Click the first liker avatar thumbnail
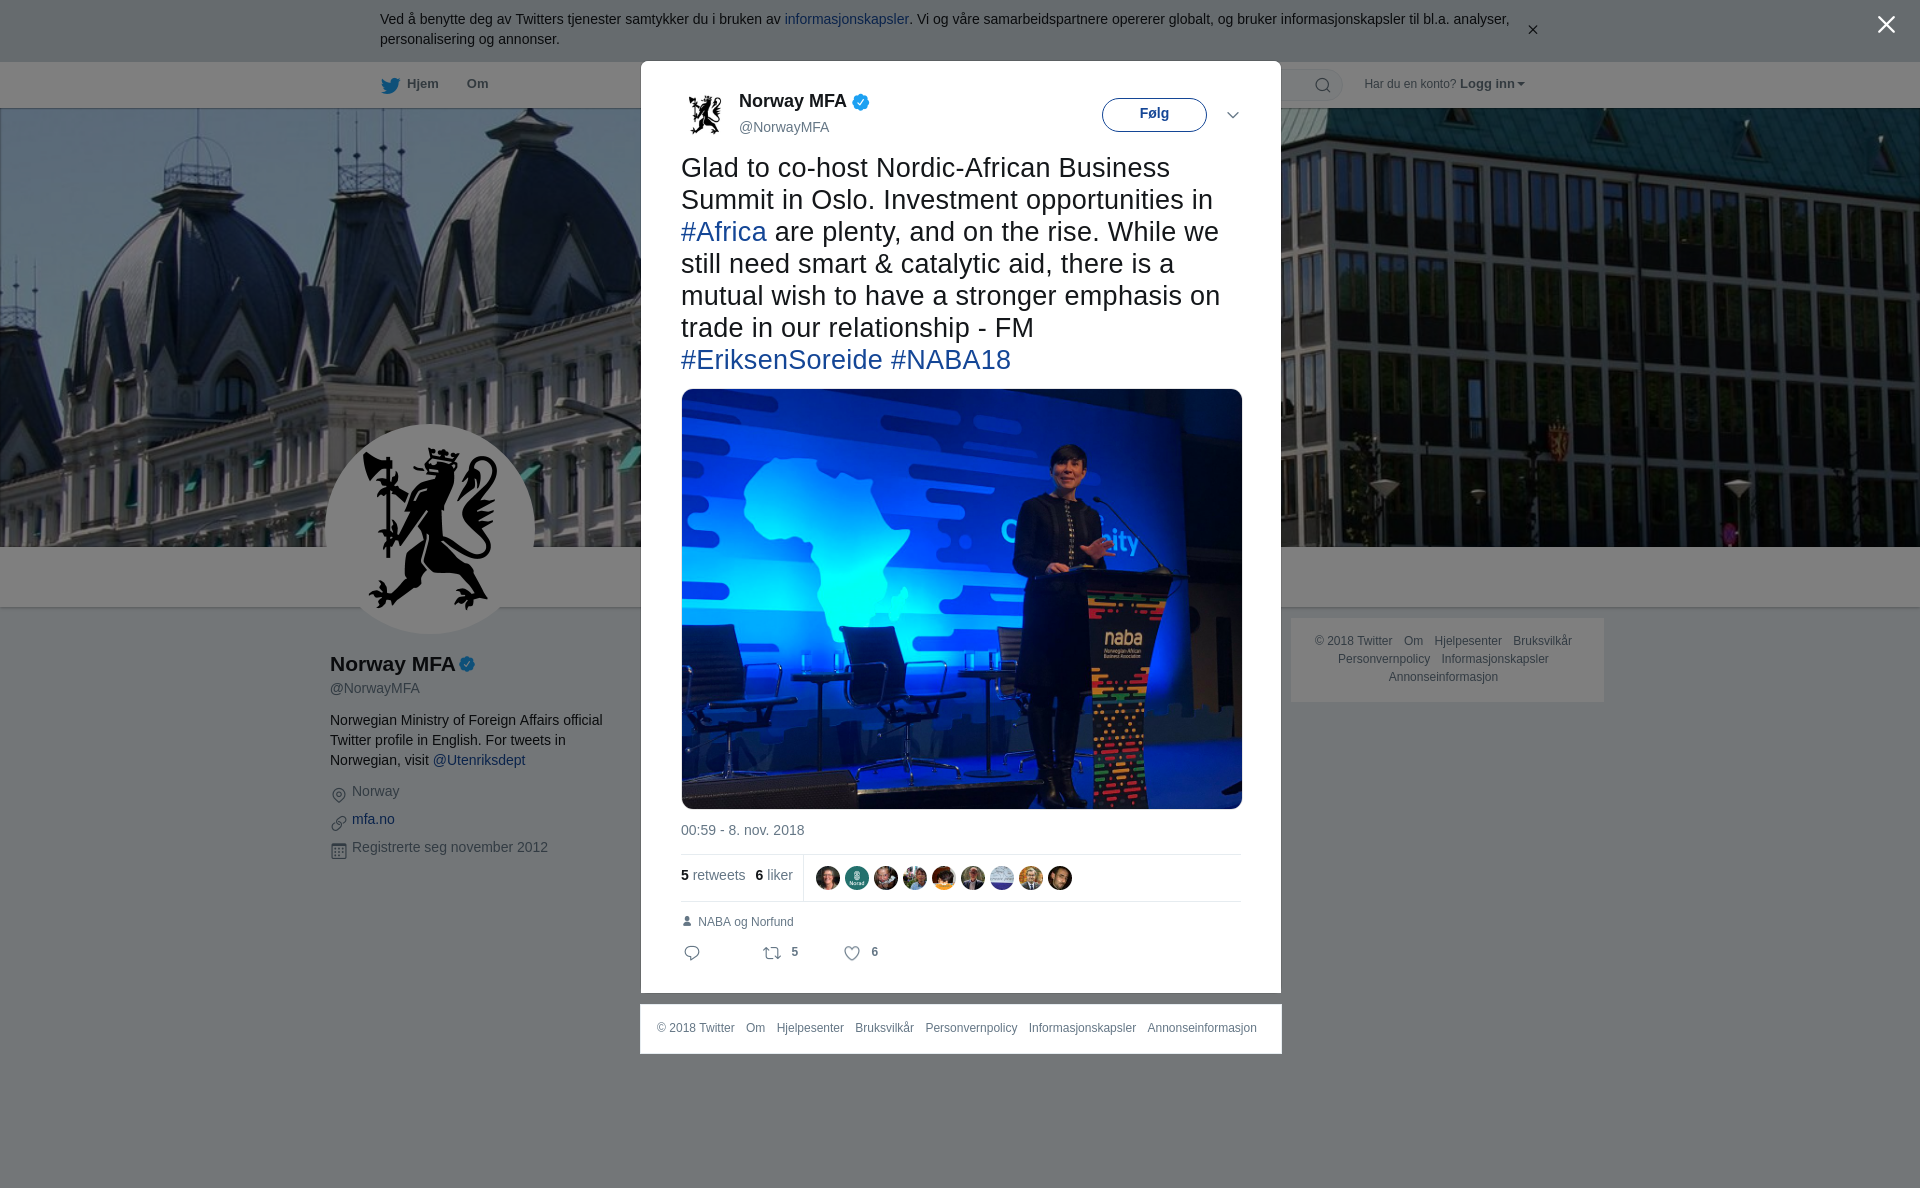The image size is (1920, 1188). (828, 878)
